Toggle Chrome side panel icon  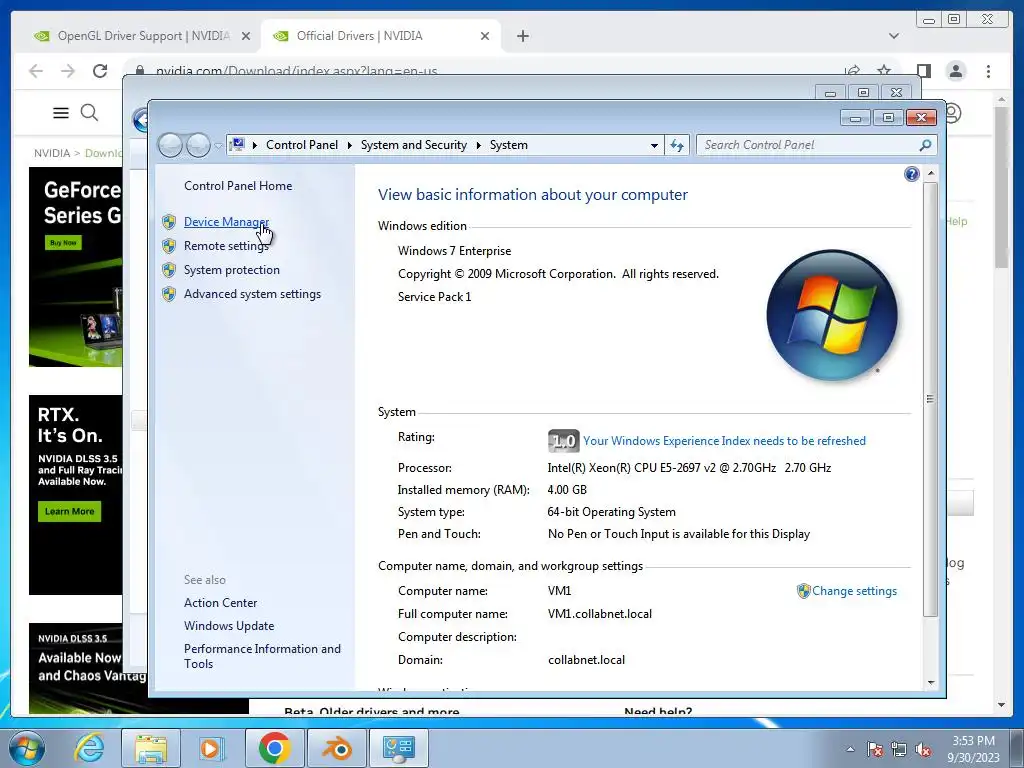pyautogui.click(x=923, y=71)
